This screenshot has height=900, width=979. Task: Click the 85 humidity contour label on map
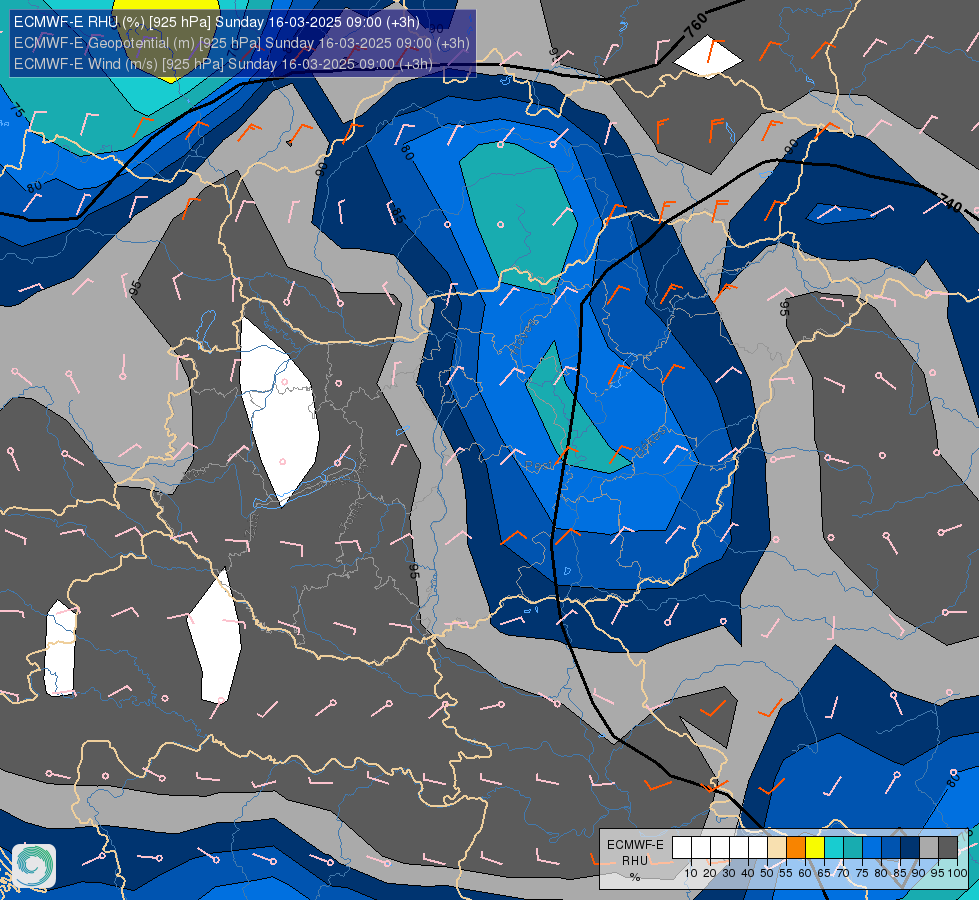(x=398, y=214)
